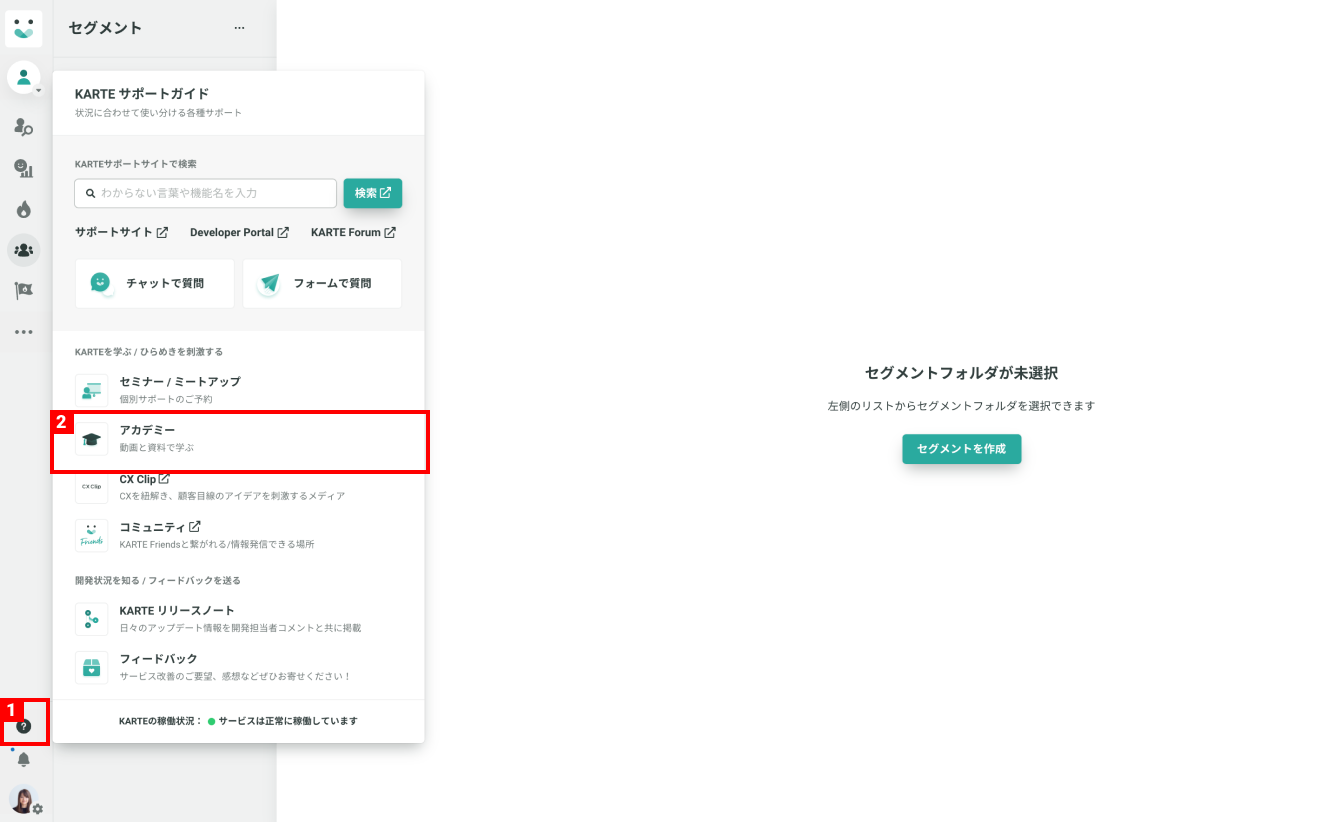Open notifications with the bell icon
The width and height of the screenshot is (1326, 822).
24,760
